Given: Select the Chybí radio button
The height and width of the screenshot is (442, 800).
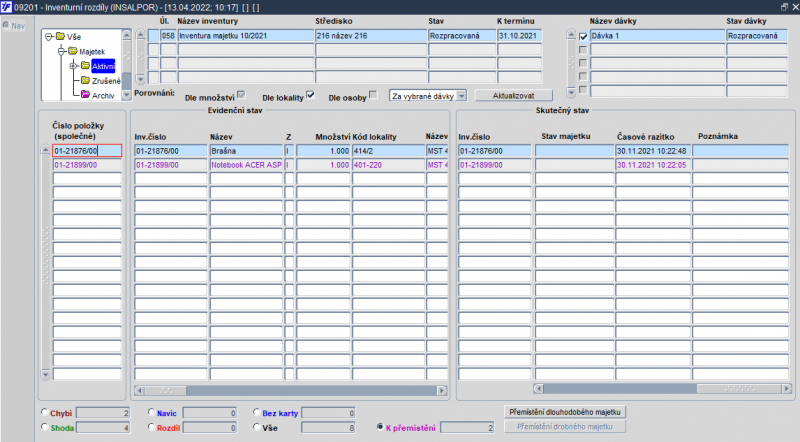Looking at the screenshot, I should tap(44, 412).
